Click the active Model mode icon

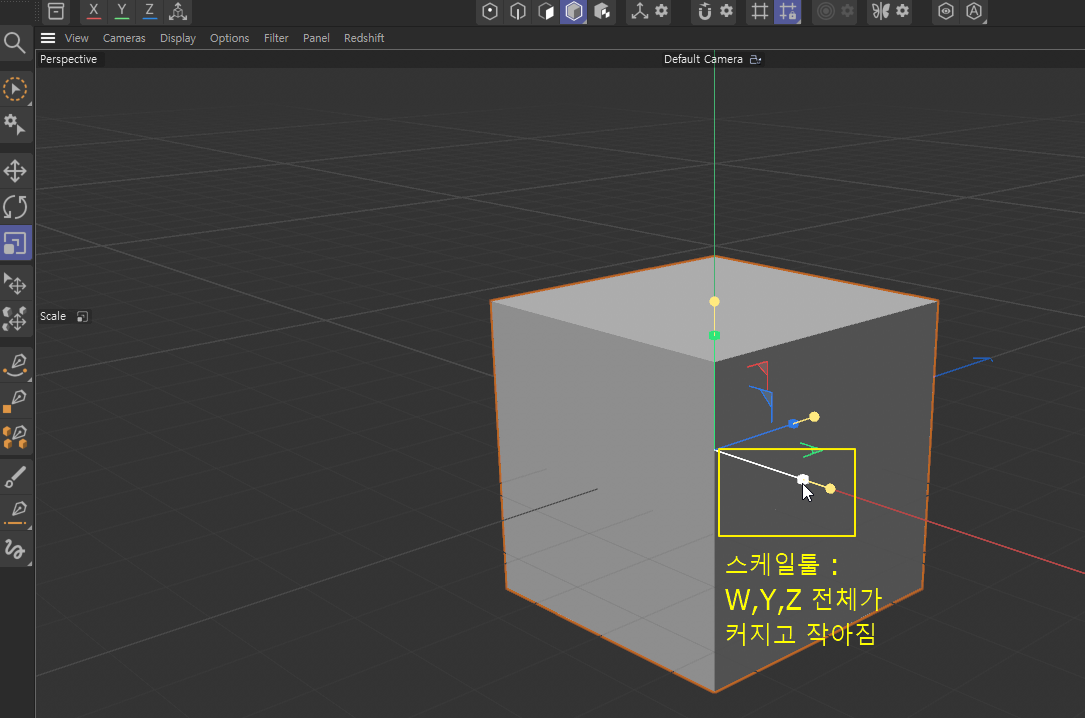(x=574, y=11)
